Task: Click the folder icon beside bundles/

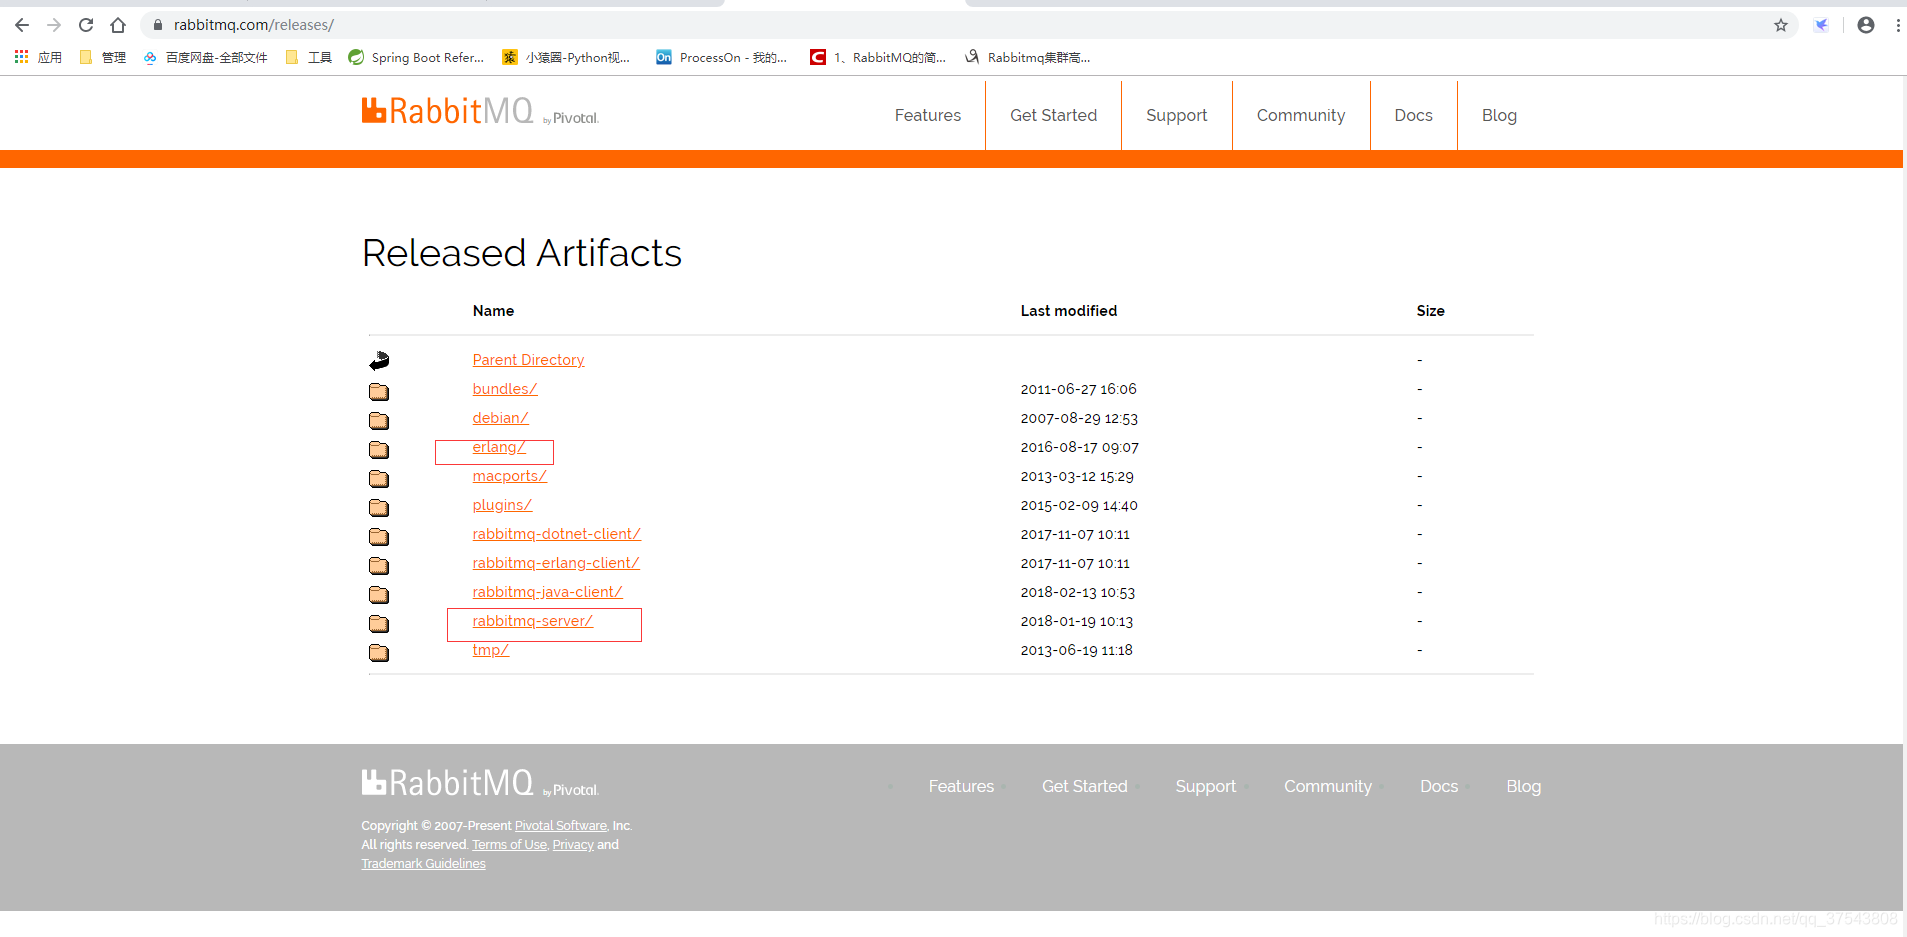Action: pos(379,391)
